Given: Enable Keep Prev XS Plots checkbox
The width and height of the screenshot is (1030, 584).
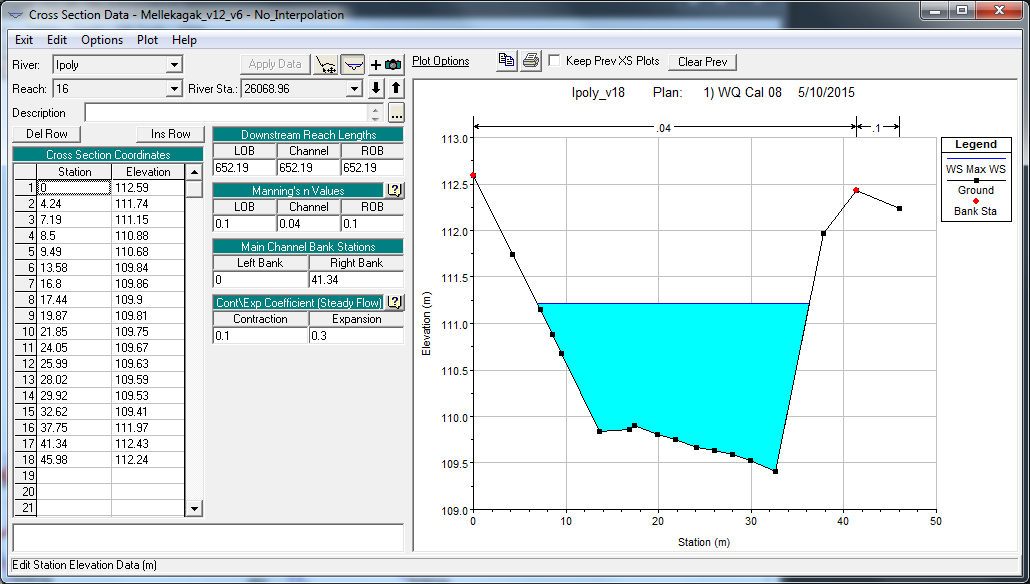Looking at the screenshot, I should click(554, 61).
